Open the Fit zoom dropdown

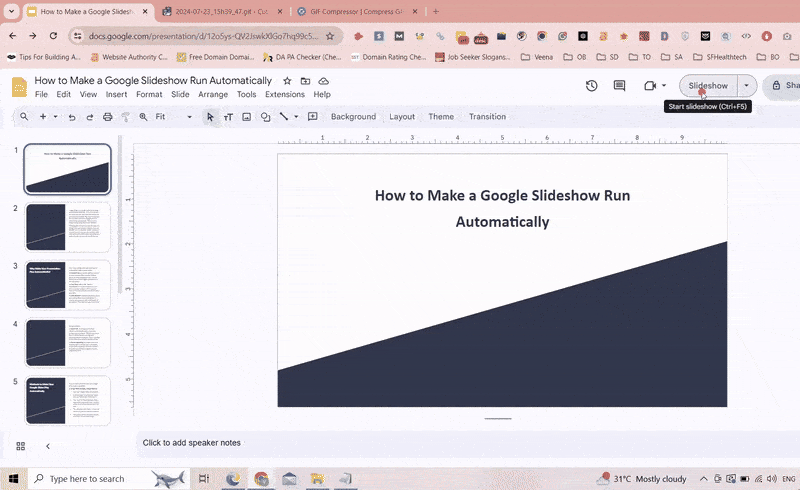tap(174, 117)
